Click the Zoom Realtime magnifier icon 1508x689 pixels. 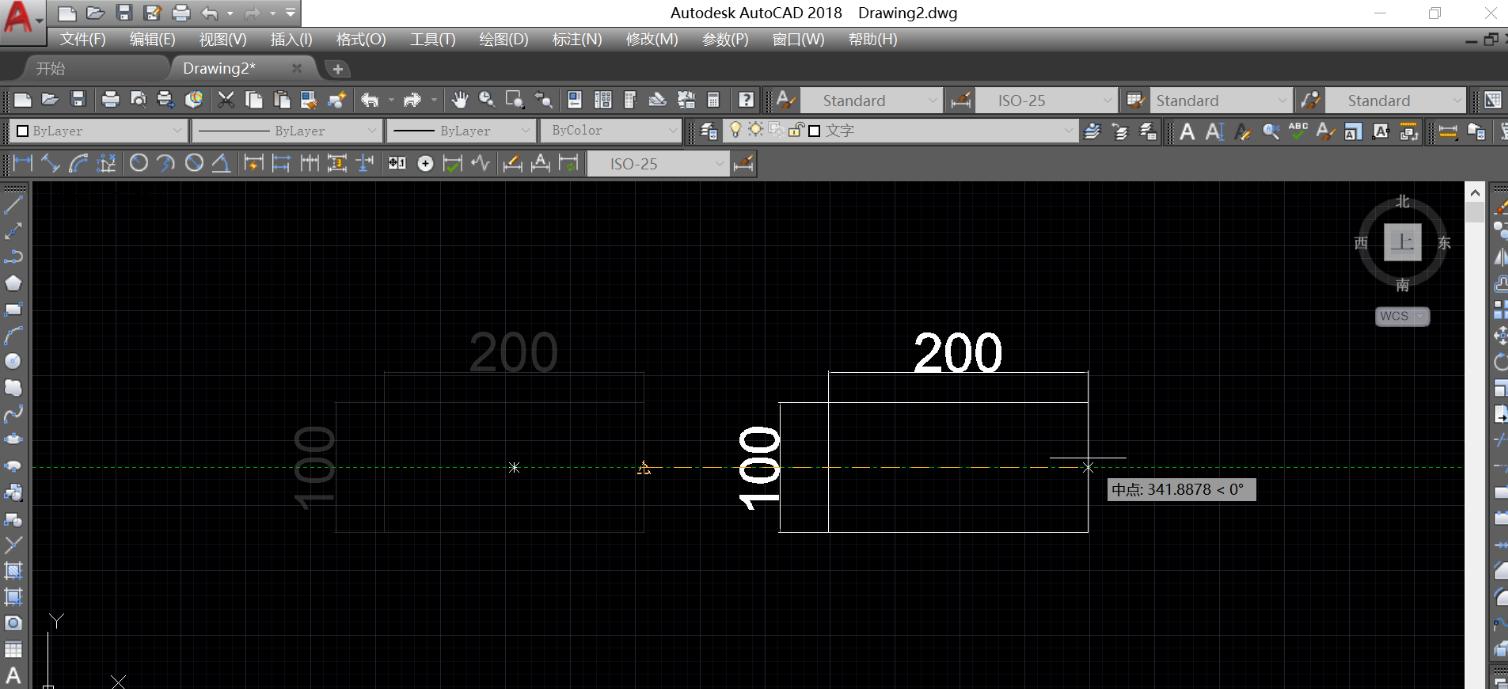(x=487, y=99)
